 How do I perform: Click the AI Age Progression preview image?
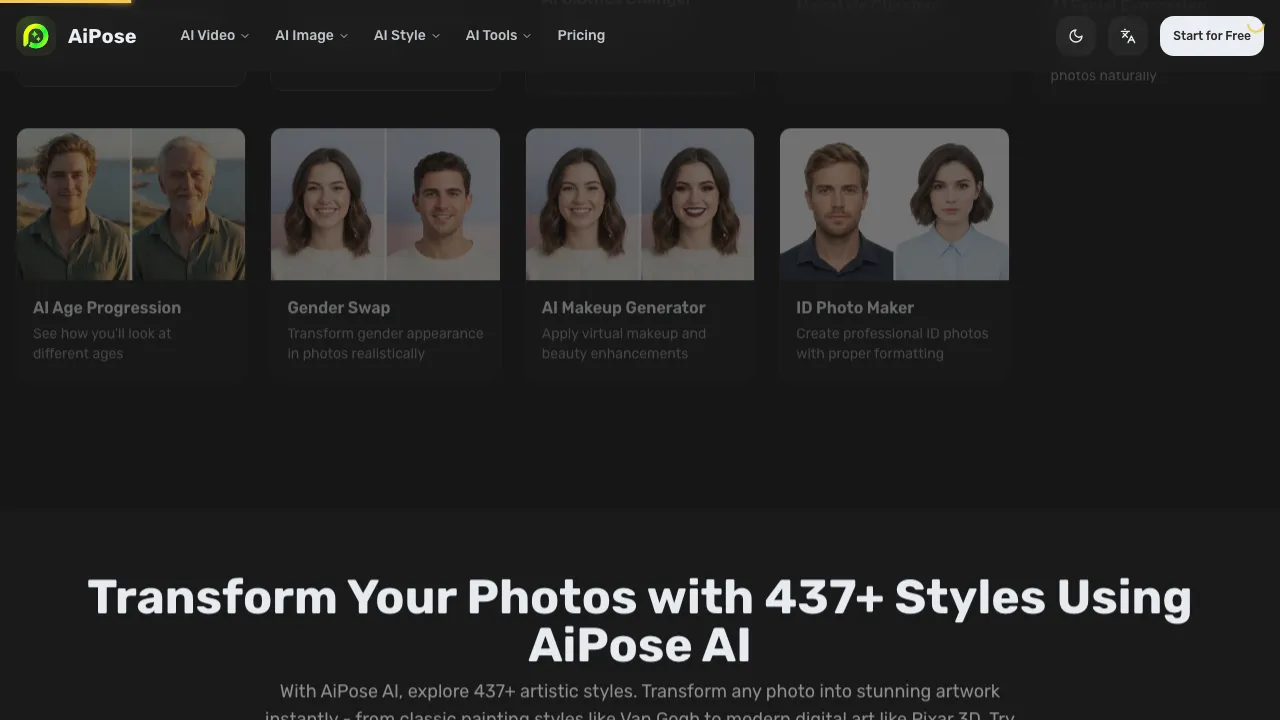pos(130,204)
